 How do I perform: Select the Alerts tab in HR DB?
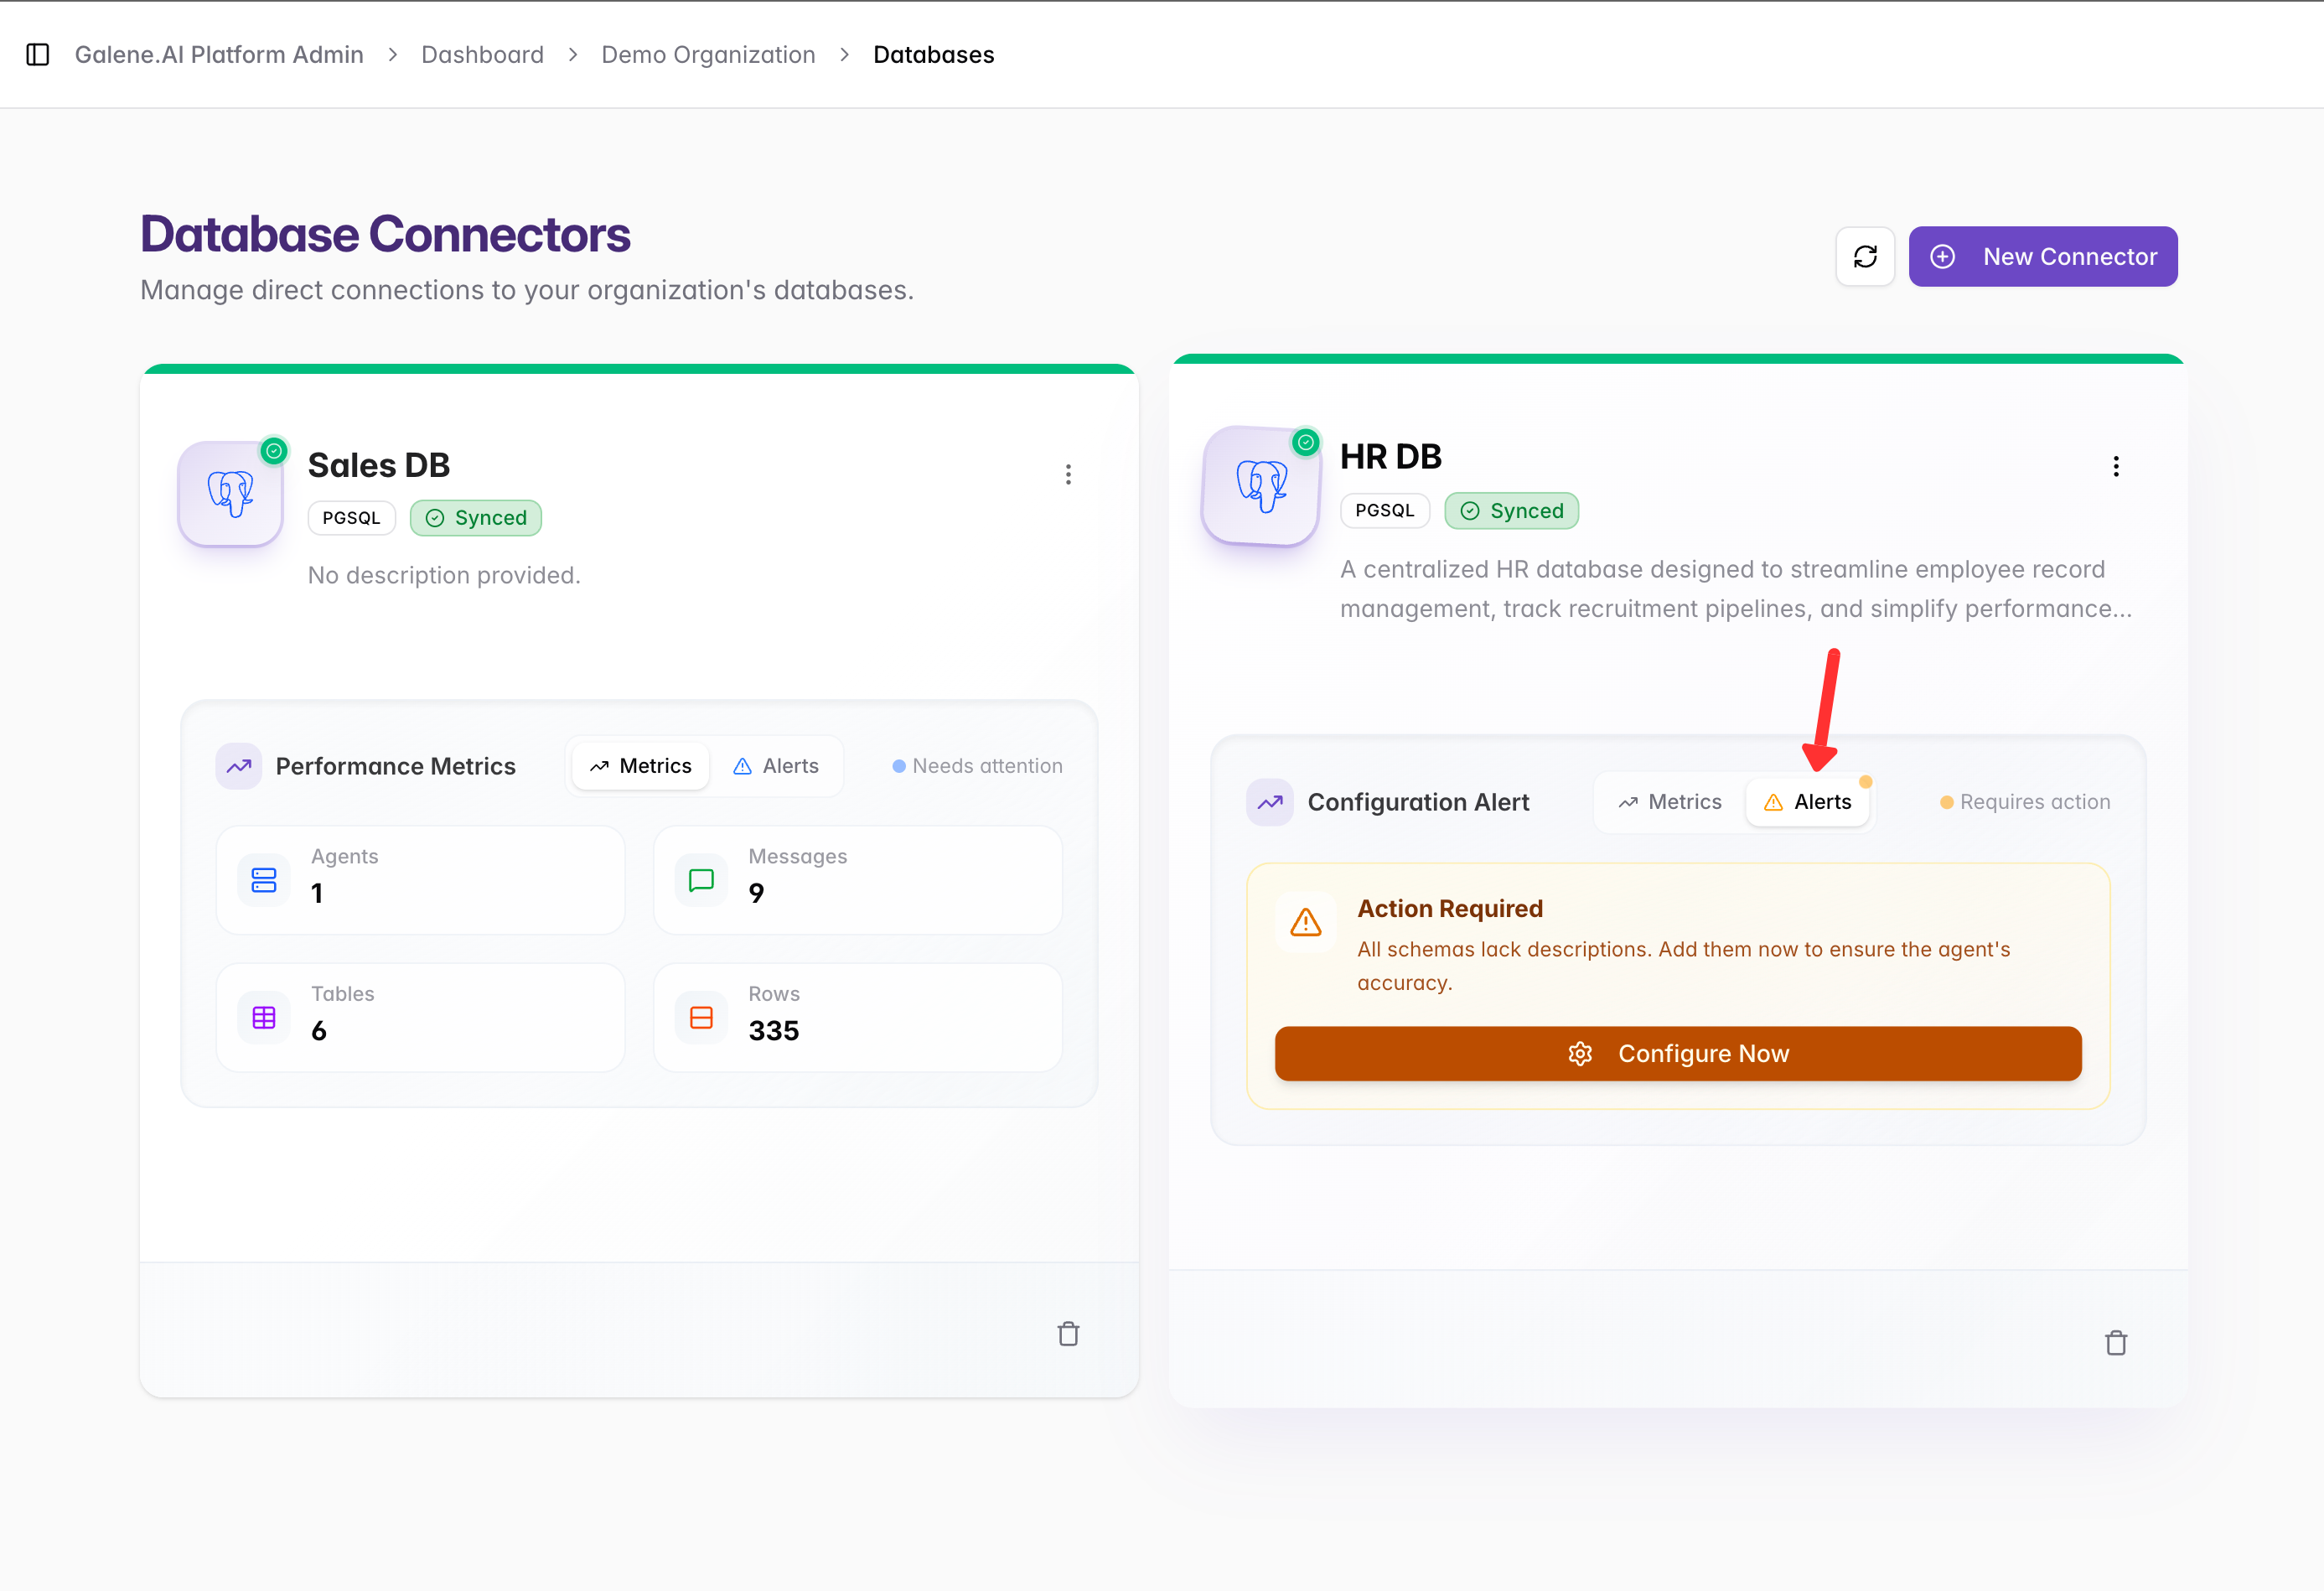coord(1808,802)
